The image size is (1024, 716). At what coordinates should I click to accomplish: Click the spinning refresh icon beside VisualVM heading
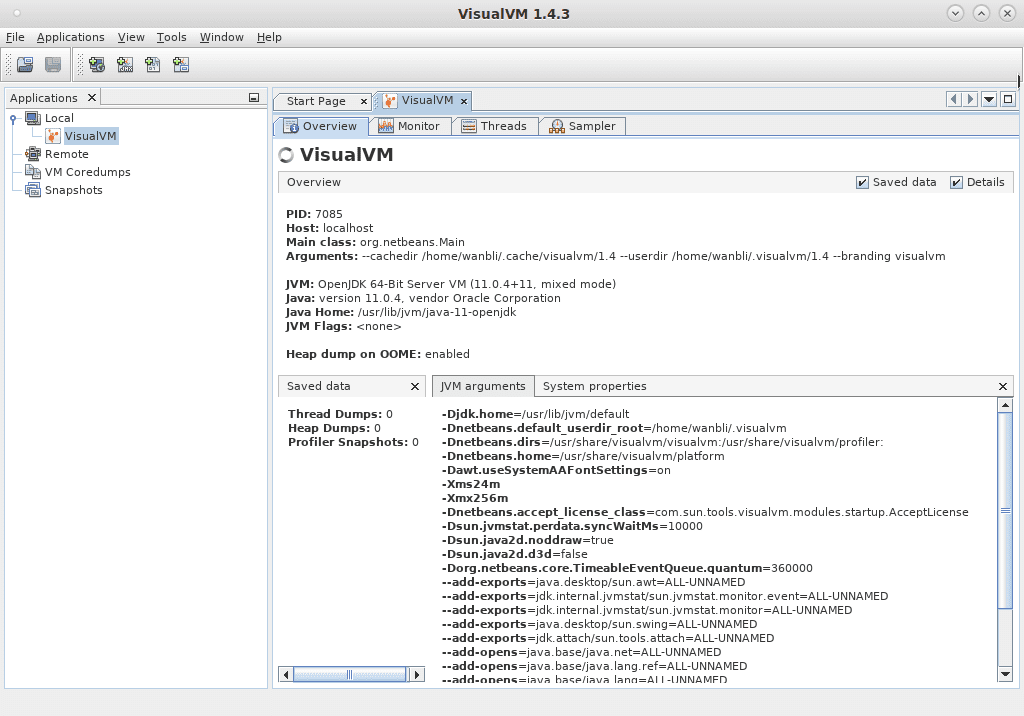click(x=286, y=155)
